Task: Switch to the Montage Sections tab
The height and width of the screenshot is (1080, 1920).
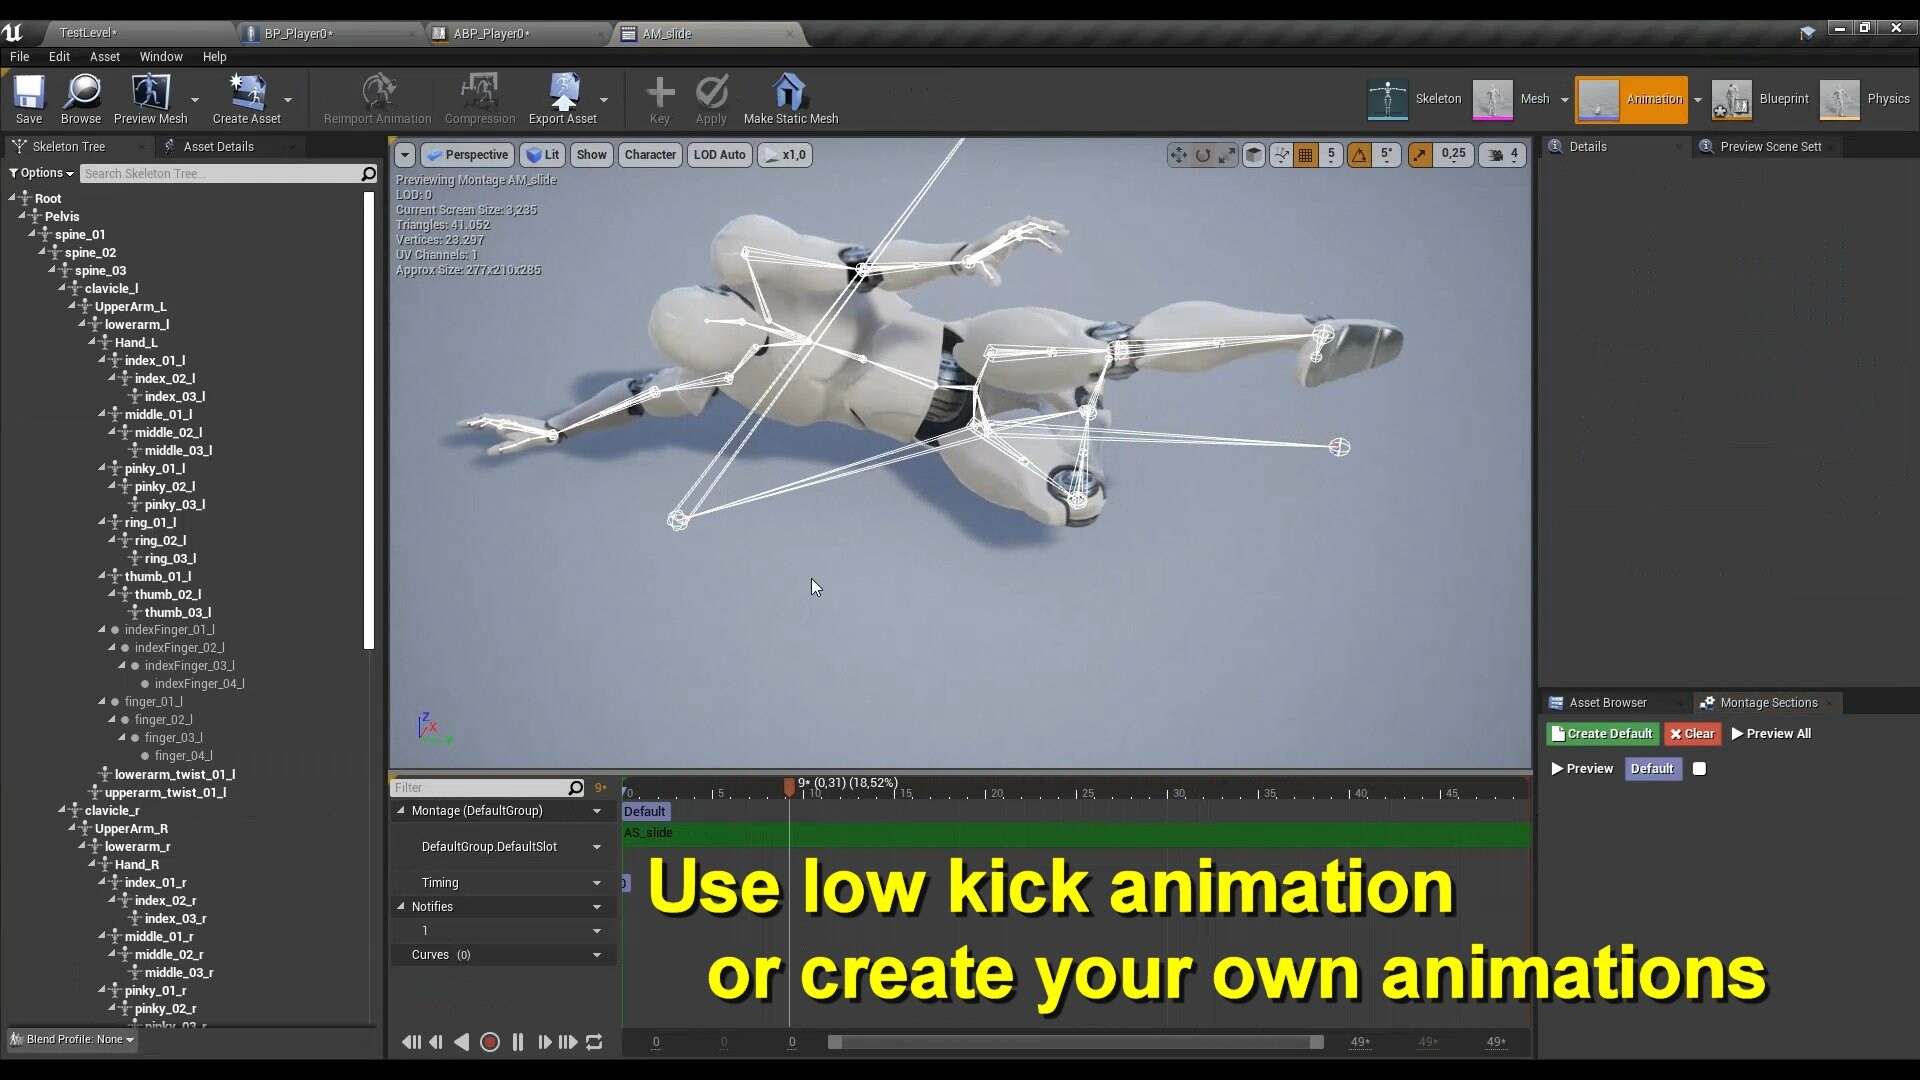Action: tap(1766, 702)
